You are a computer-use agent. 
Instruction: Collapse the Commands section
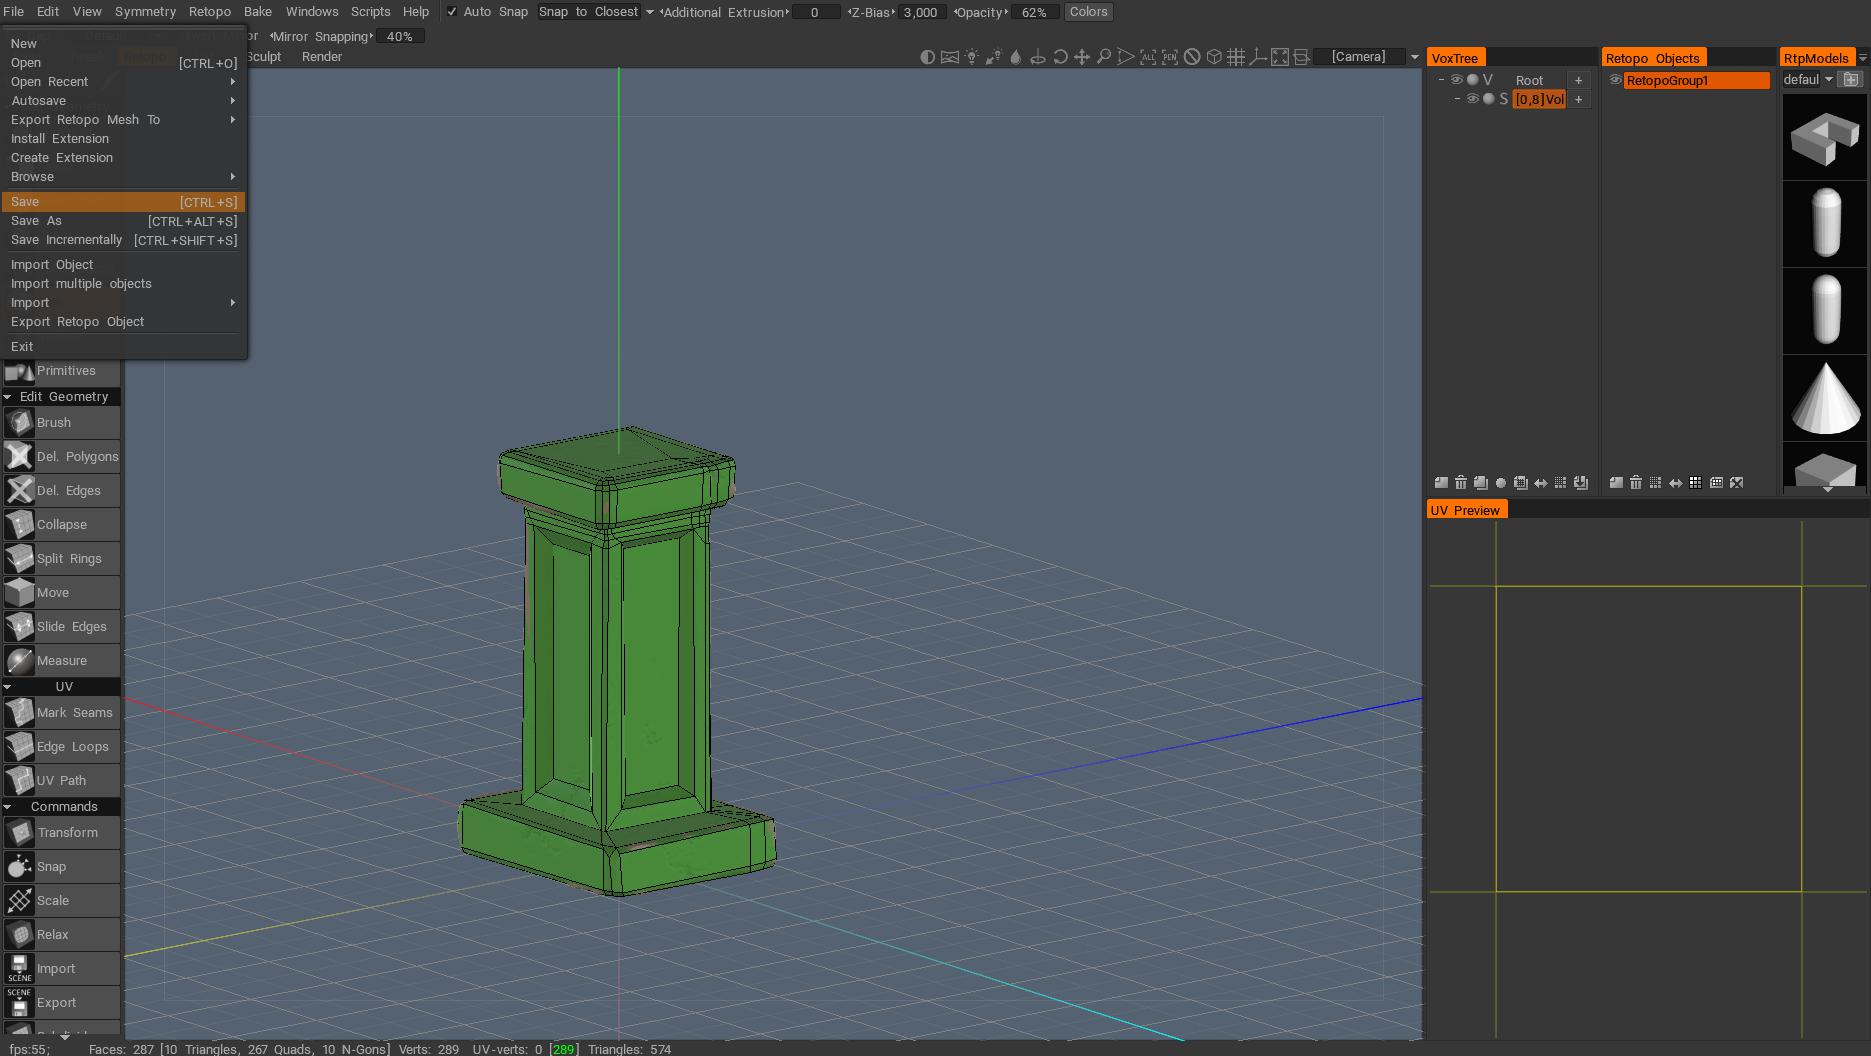point(8,807)
